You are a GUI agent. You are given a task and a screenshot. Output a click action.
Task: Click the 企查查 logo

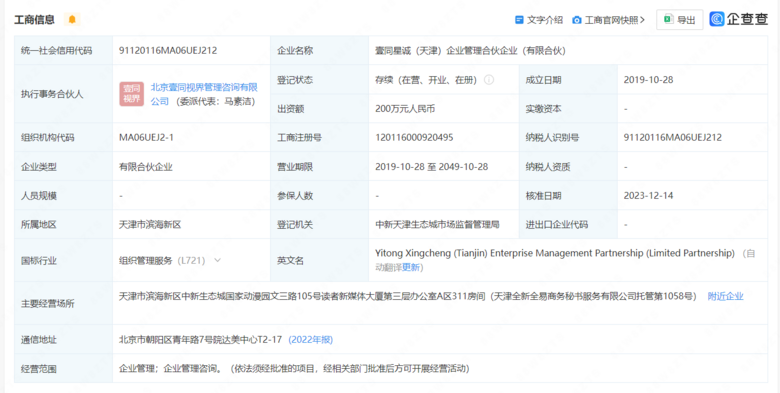point(738,19)
